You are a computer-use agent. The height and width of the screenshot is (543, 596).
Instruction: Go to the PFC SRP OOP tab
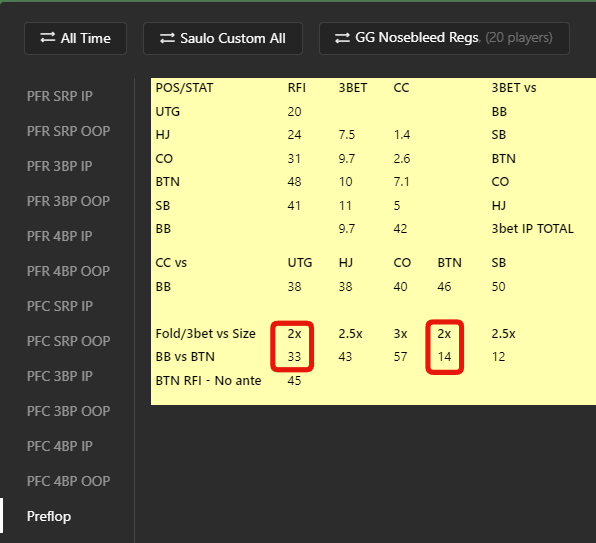click(68, 341)
